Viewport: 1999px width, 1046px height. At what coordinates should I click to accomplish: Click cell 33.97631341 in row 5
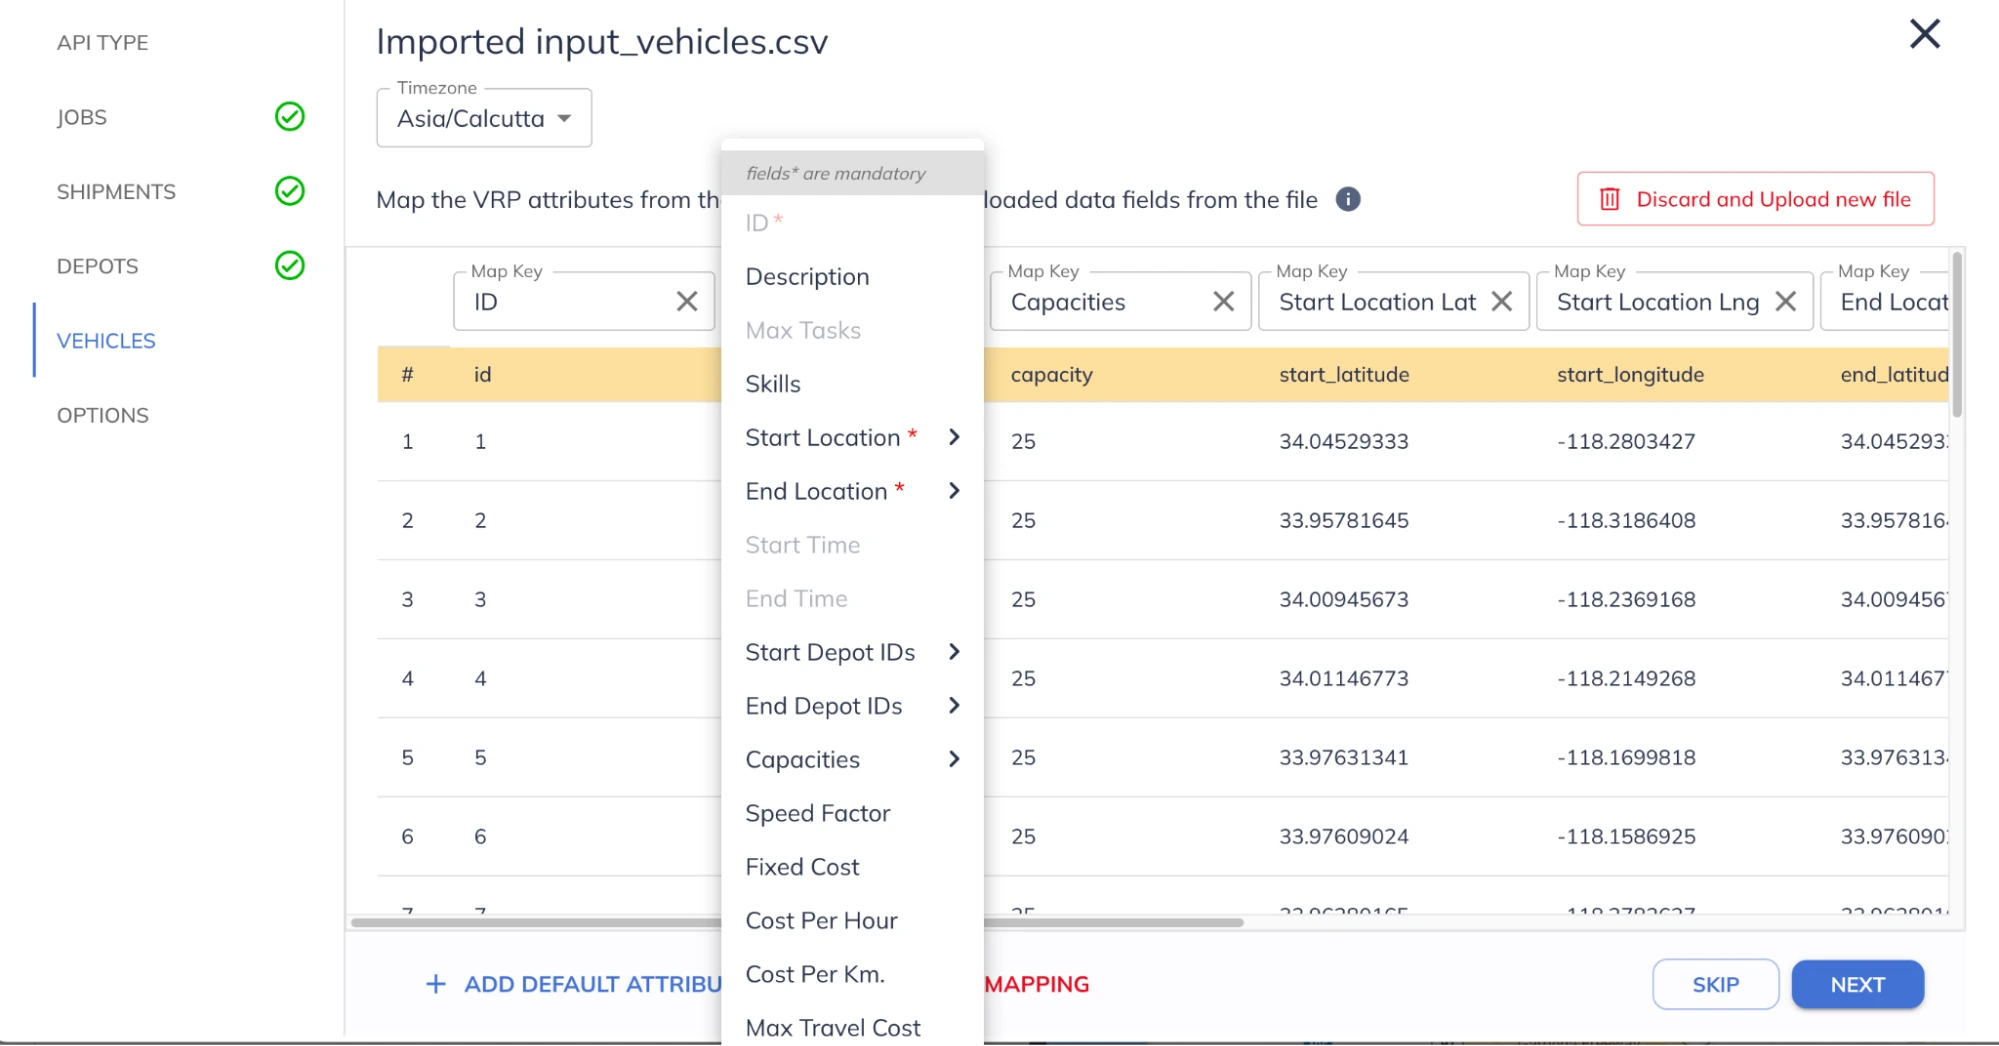pyautogui.click(x=1344, y=757)
